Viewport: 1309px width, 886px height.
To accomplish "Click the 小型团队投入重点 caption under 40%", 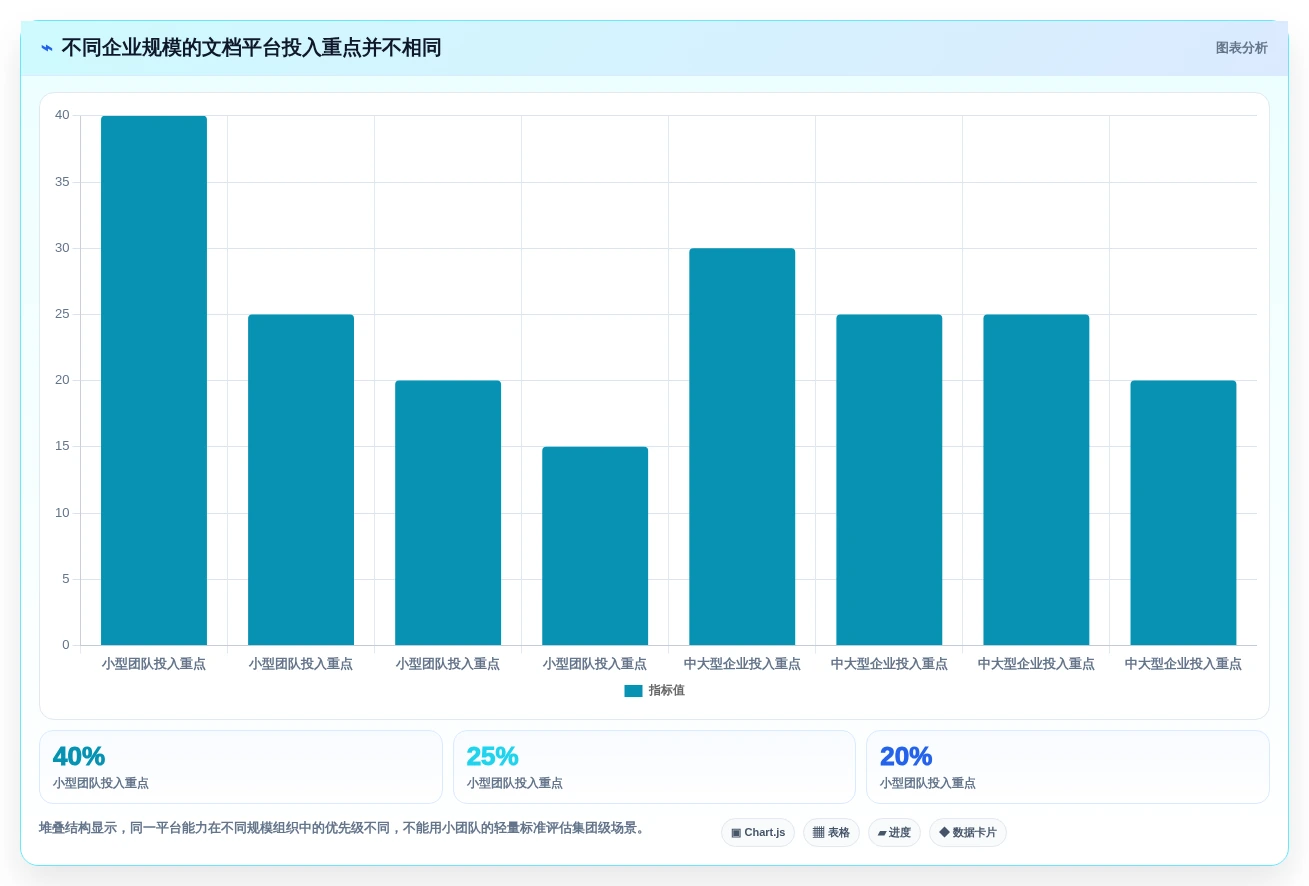I will pyautogui.click(x=101, y=784).
